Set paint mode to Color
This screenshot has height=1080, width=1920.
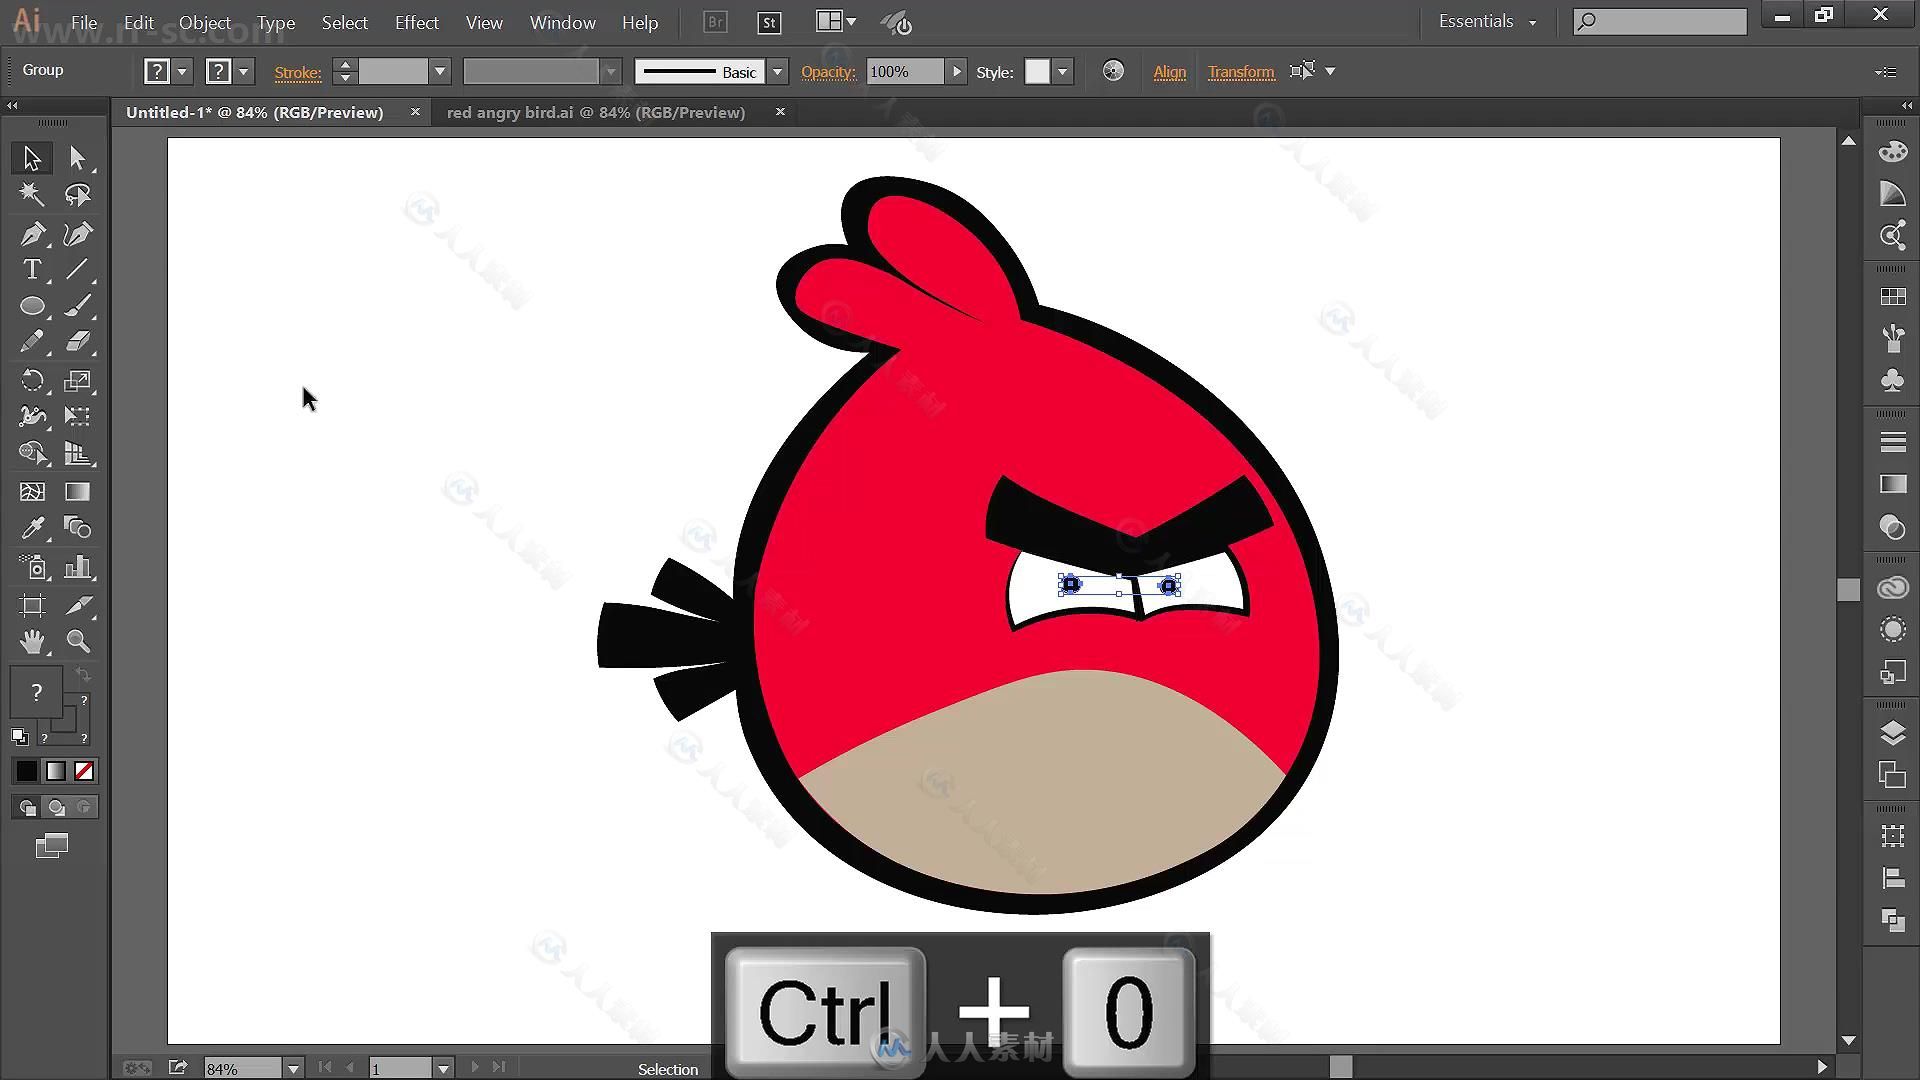(x=27, y=771)
